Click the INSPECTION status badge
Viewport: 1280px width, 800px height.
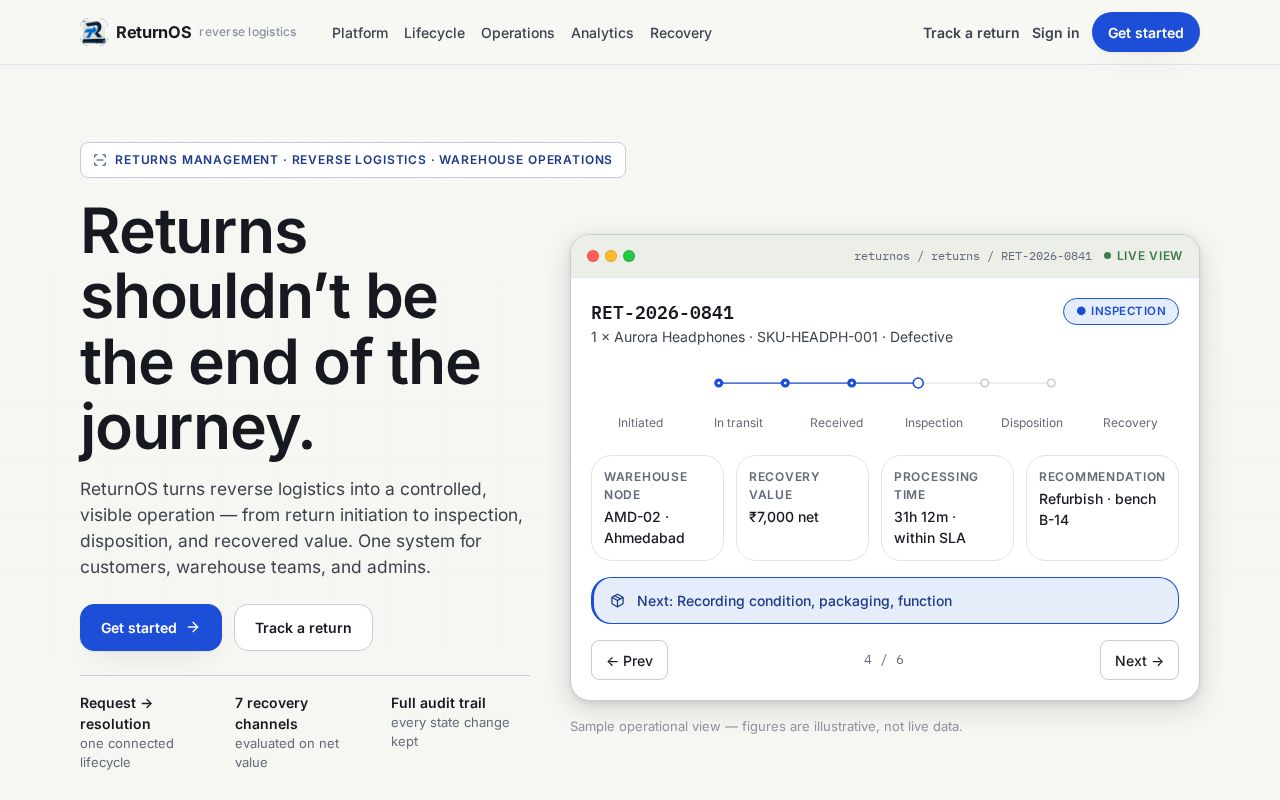click(x=1121, y=311)
